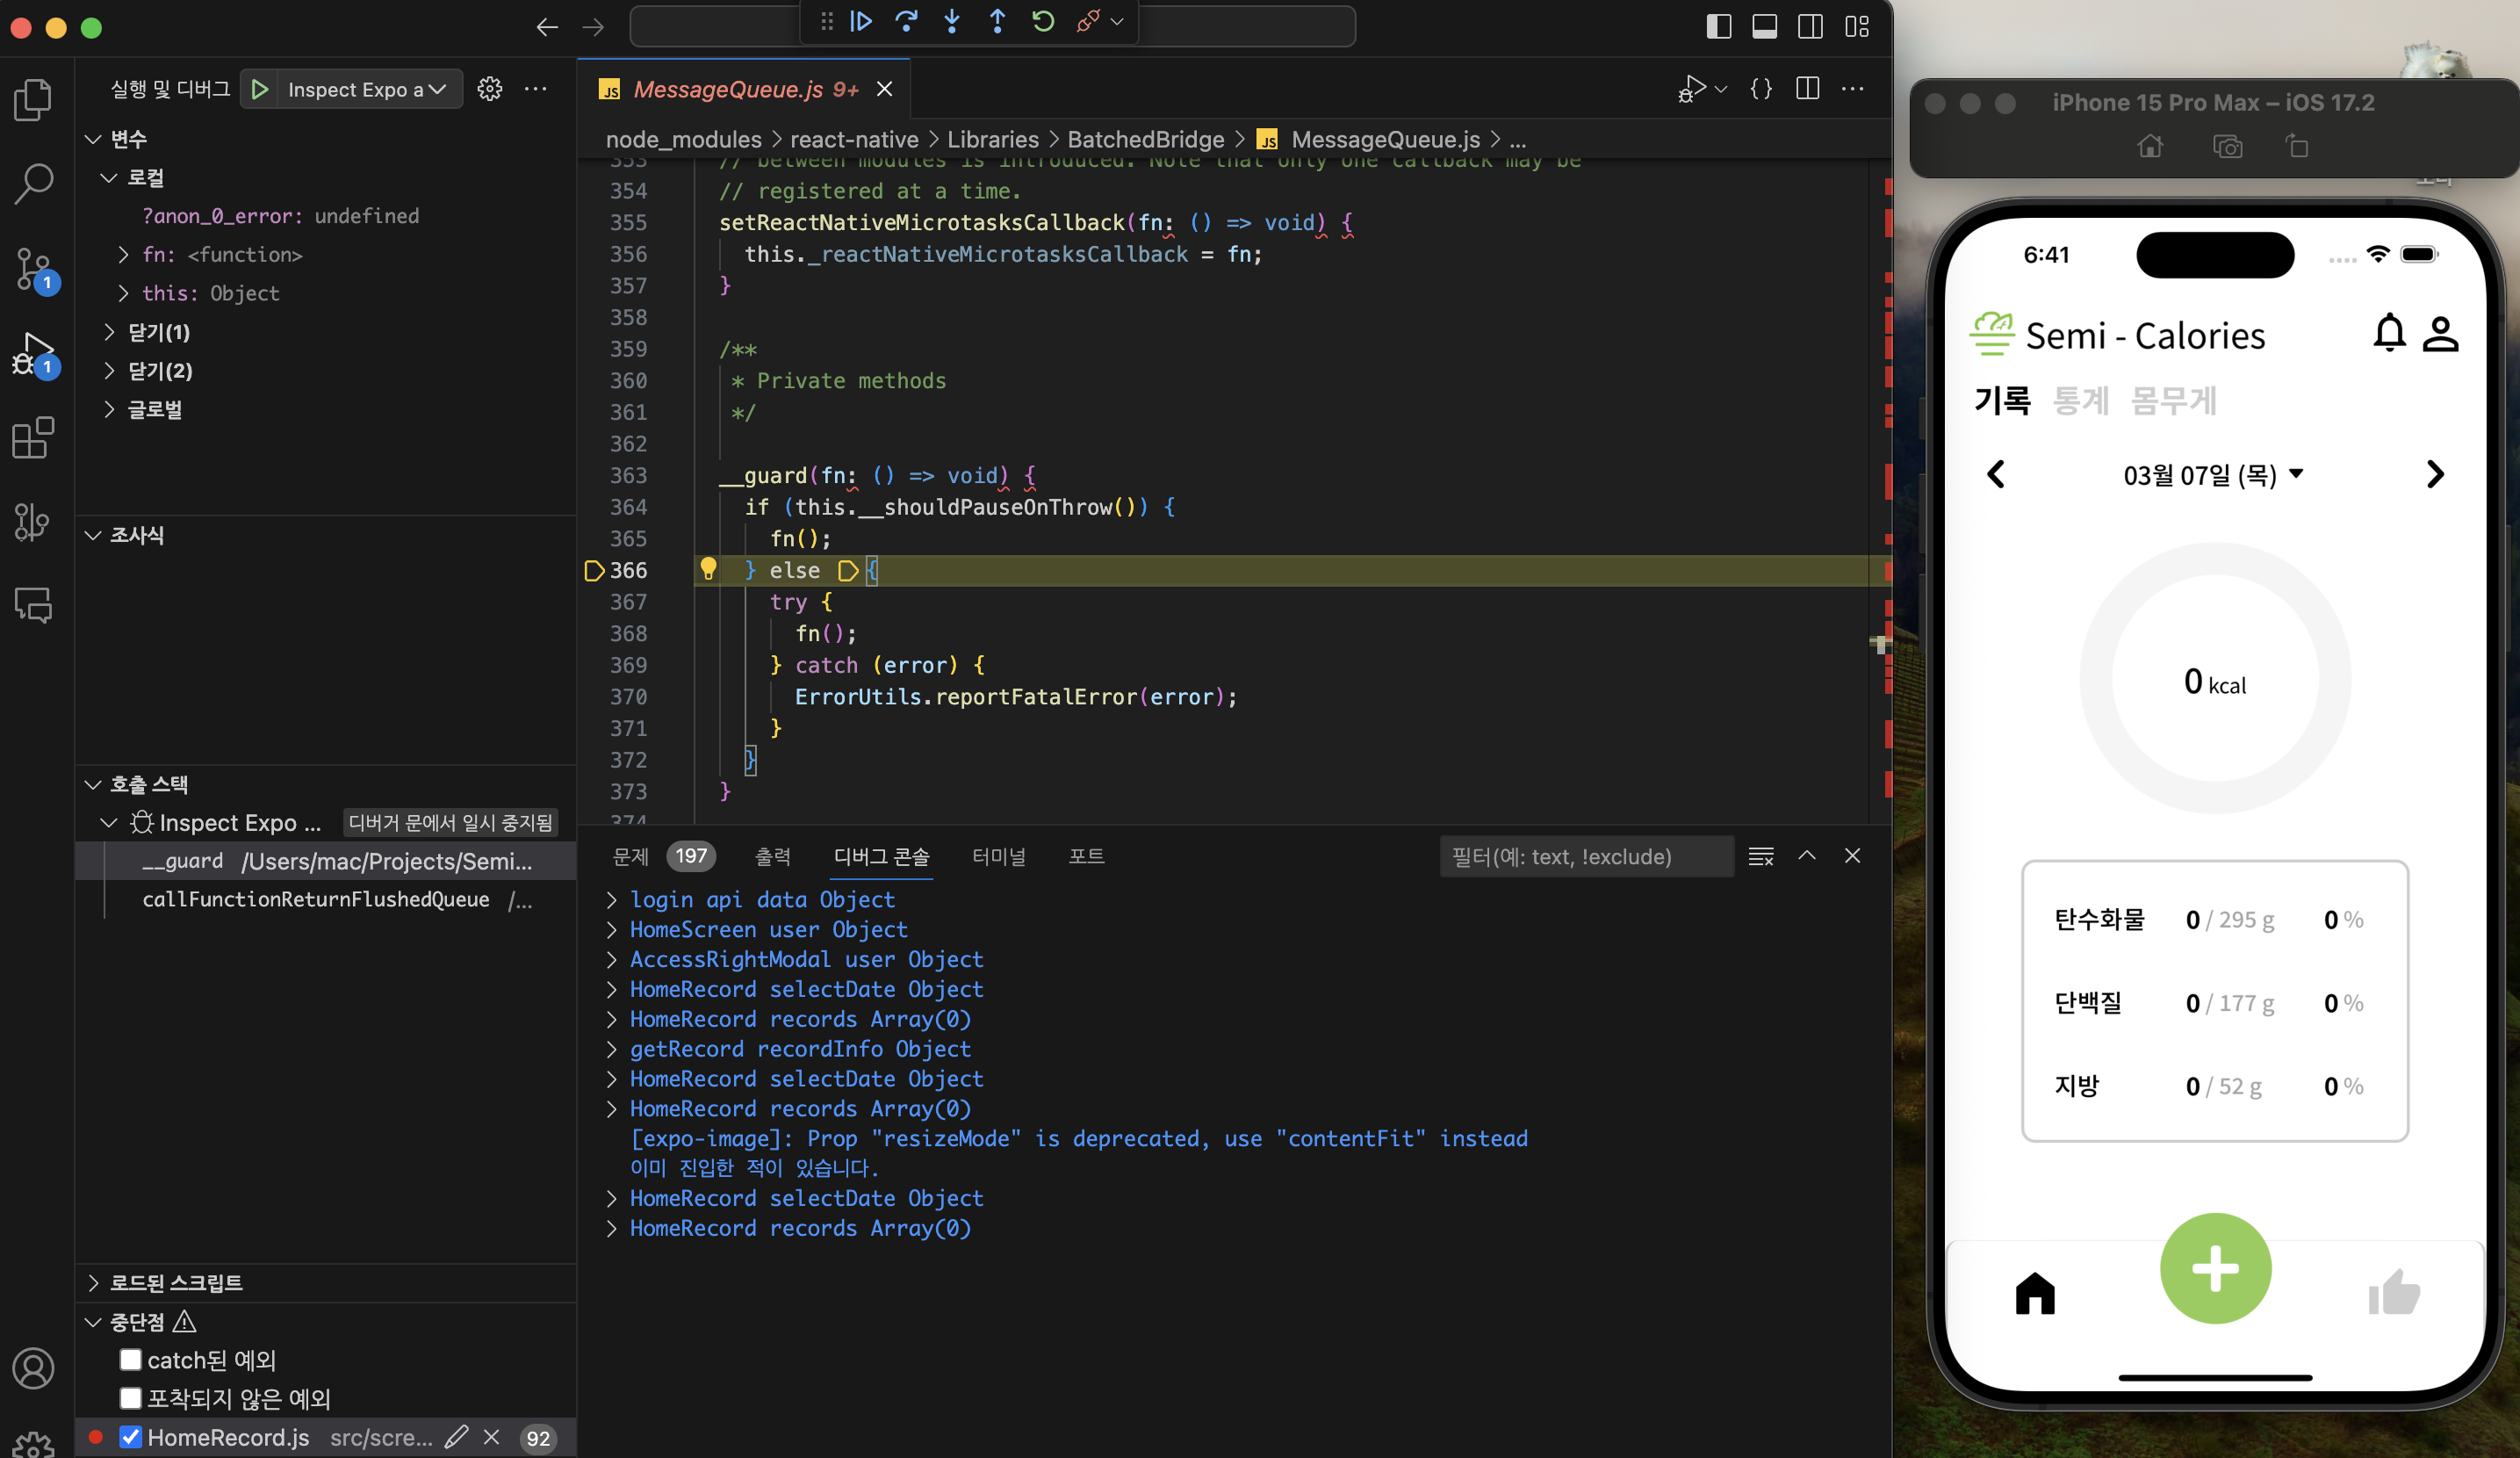Click the debug console filter input field
This screenshot has width=2520, height=1458.
(x=1585, y=856)
